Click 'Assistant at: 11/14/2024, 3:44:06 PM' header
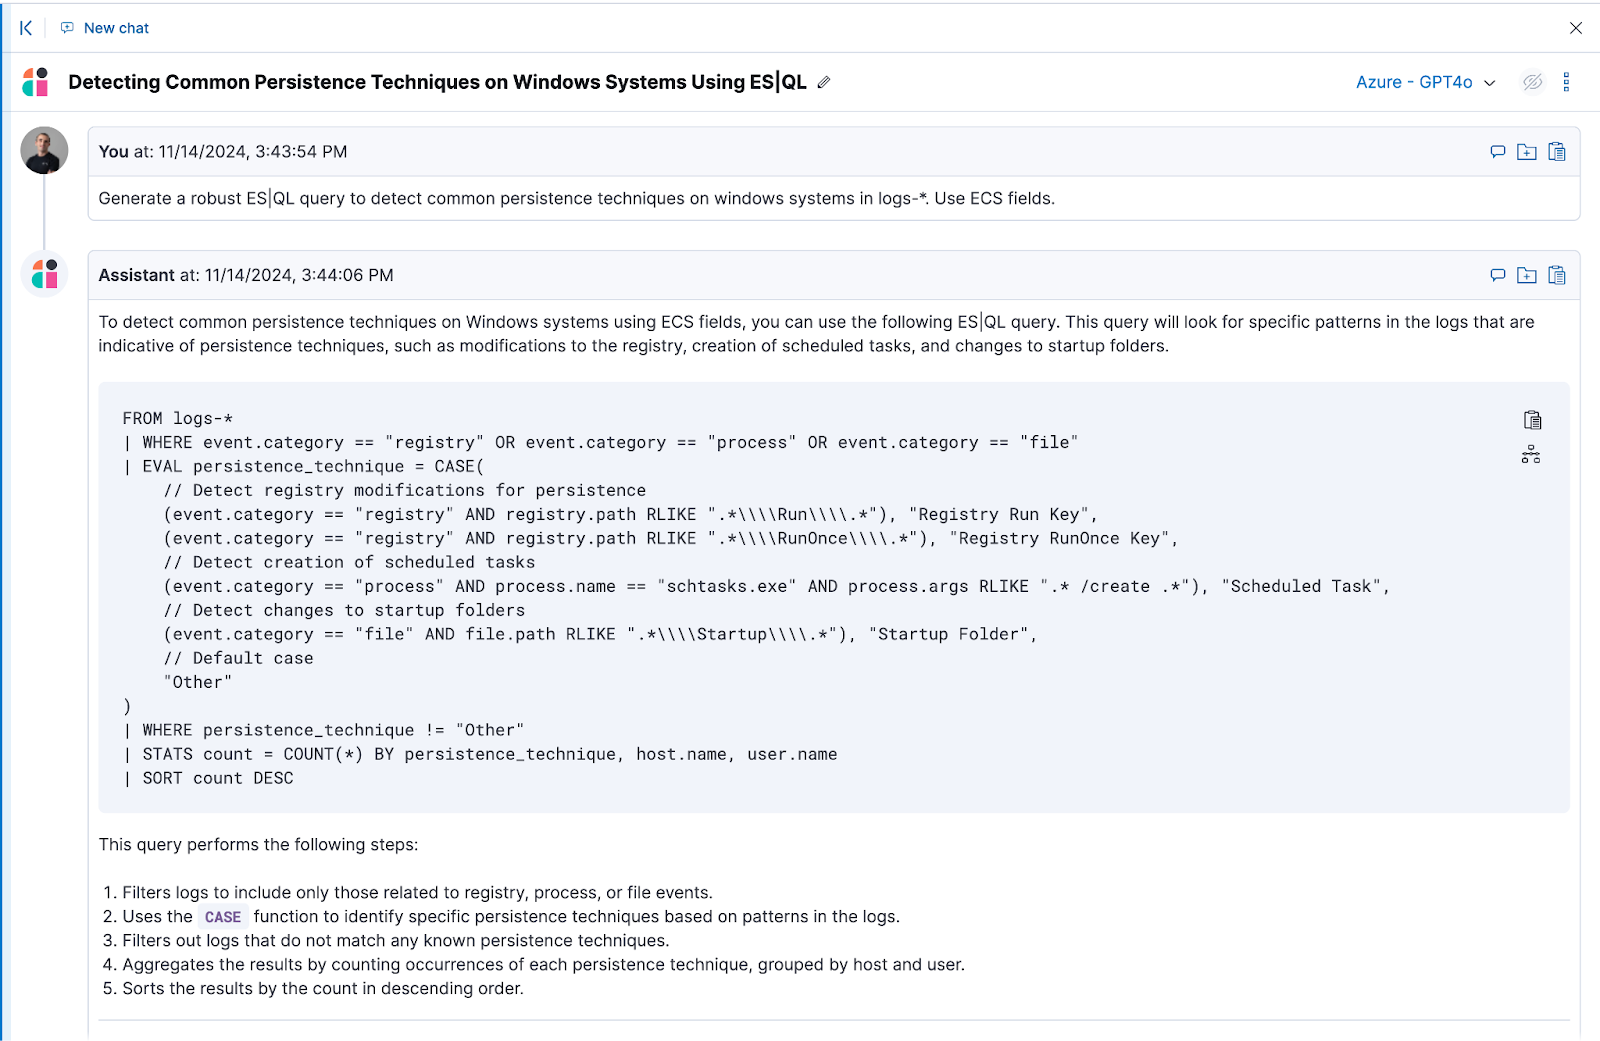Screen dimensions: 1600x1041 pos(246,275)
